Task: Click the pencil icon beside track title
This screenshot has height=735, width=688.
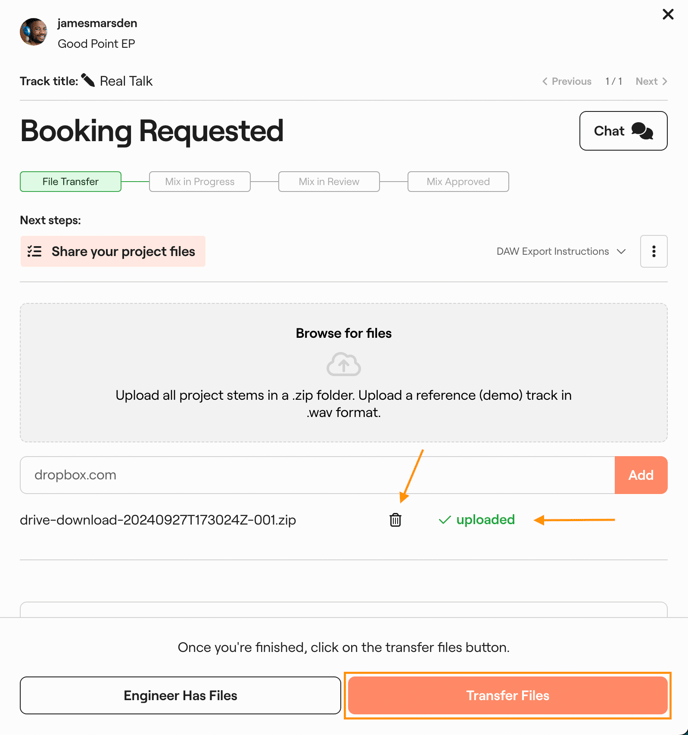Action: [x=88, y=80]
